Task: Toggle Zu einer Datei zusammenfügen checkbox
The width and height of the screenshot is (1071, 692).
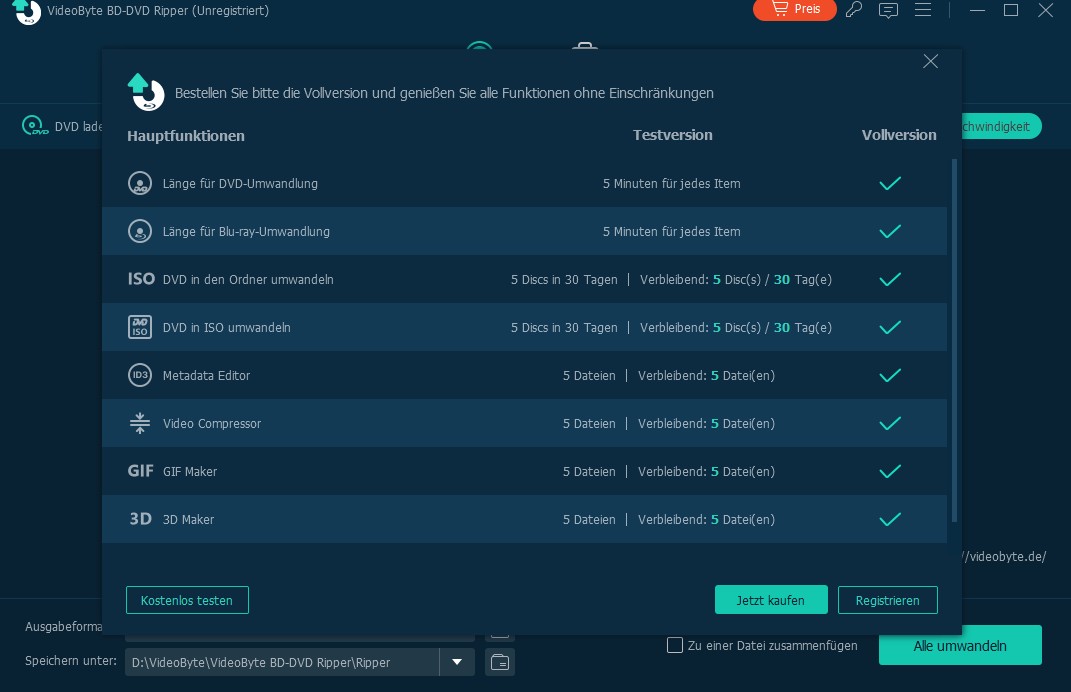Action: pyautogui.click(x=674, y=645)
